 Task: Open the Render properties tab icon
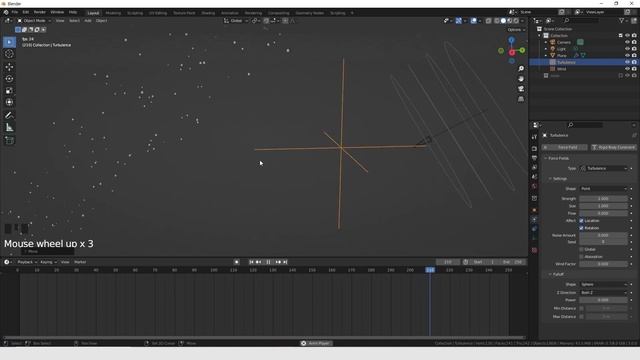534,149
